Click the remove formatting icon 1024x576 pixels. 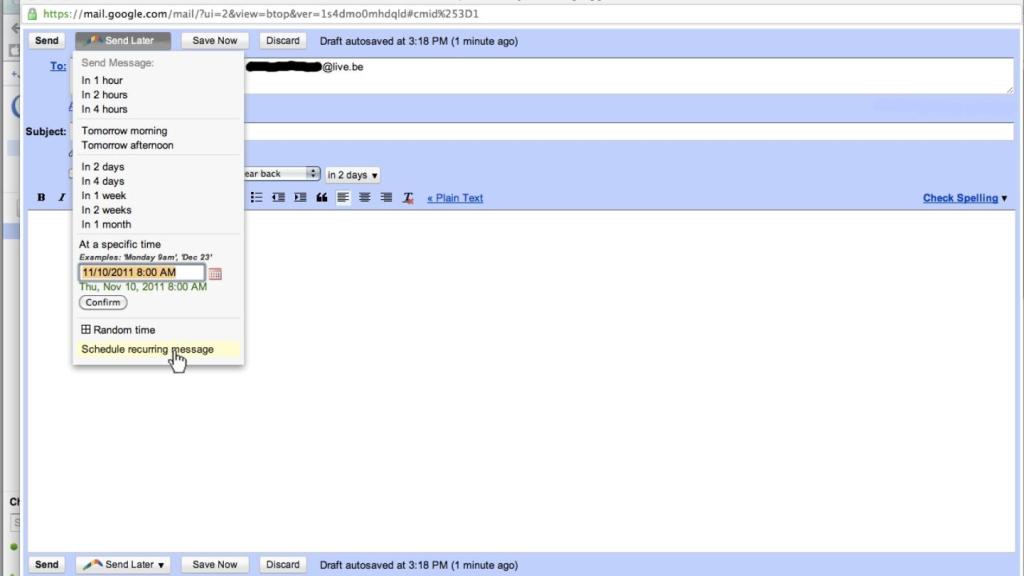pos(408,198)
